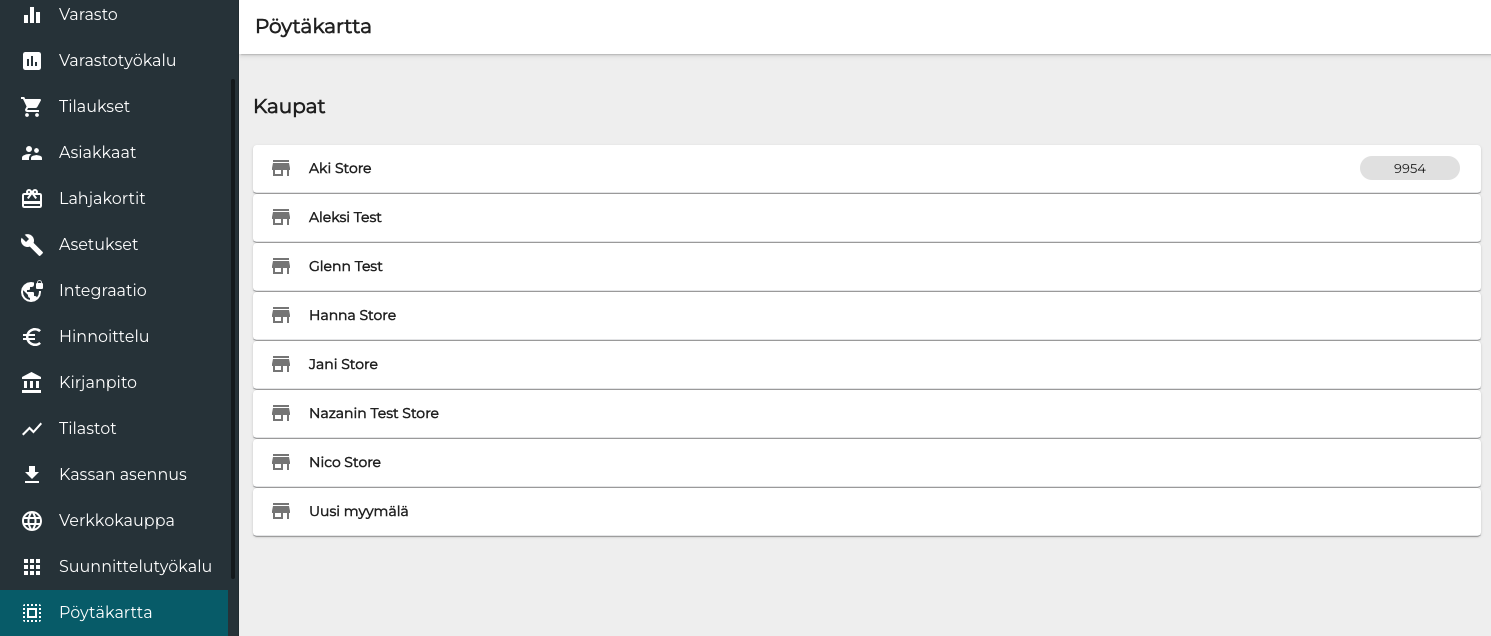The height and width of the screenshot is (636, 1491).
Task: Click the Verkkokauppa globe icon
Action: [x=32, y=521]
